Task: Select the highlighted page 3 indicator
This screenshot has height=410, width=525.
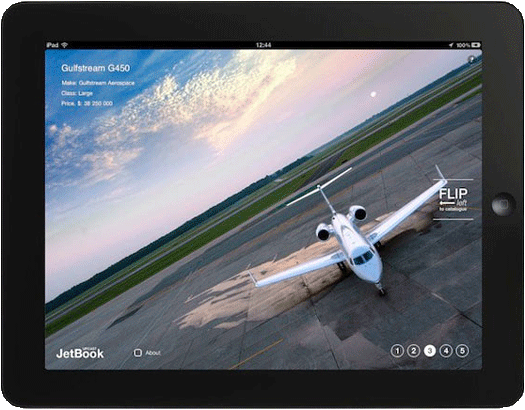Action: tap(430, 351)
